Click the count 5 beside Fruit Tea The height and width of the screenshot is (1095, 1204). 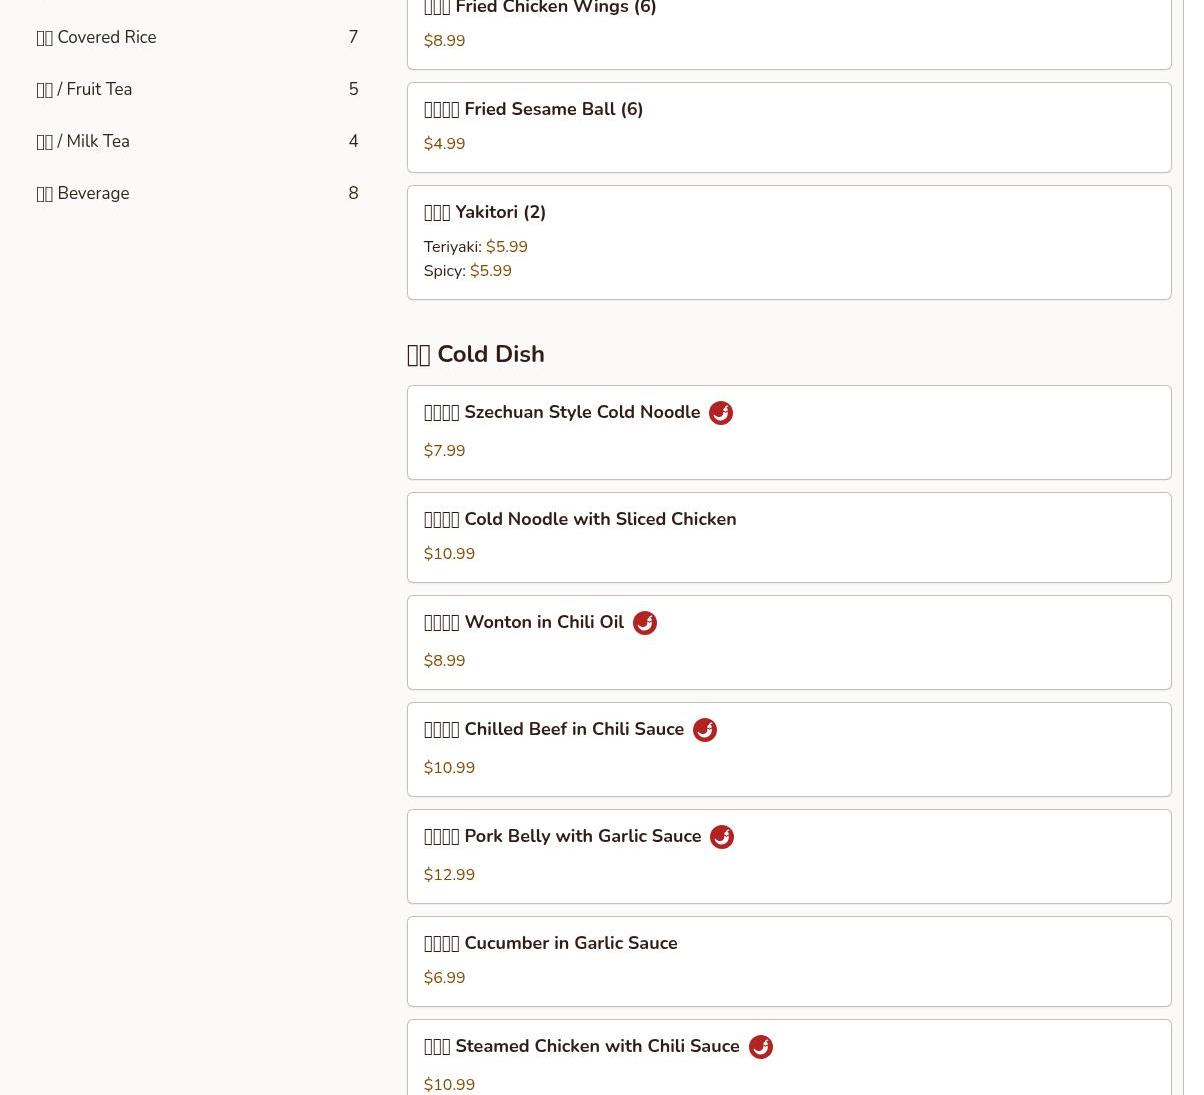(353, 89)
